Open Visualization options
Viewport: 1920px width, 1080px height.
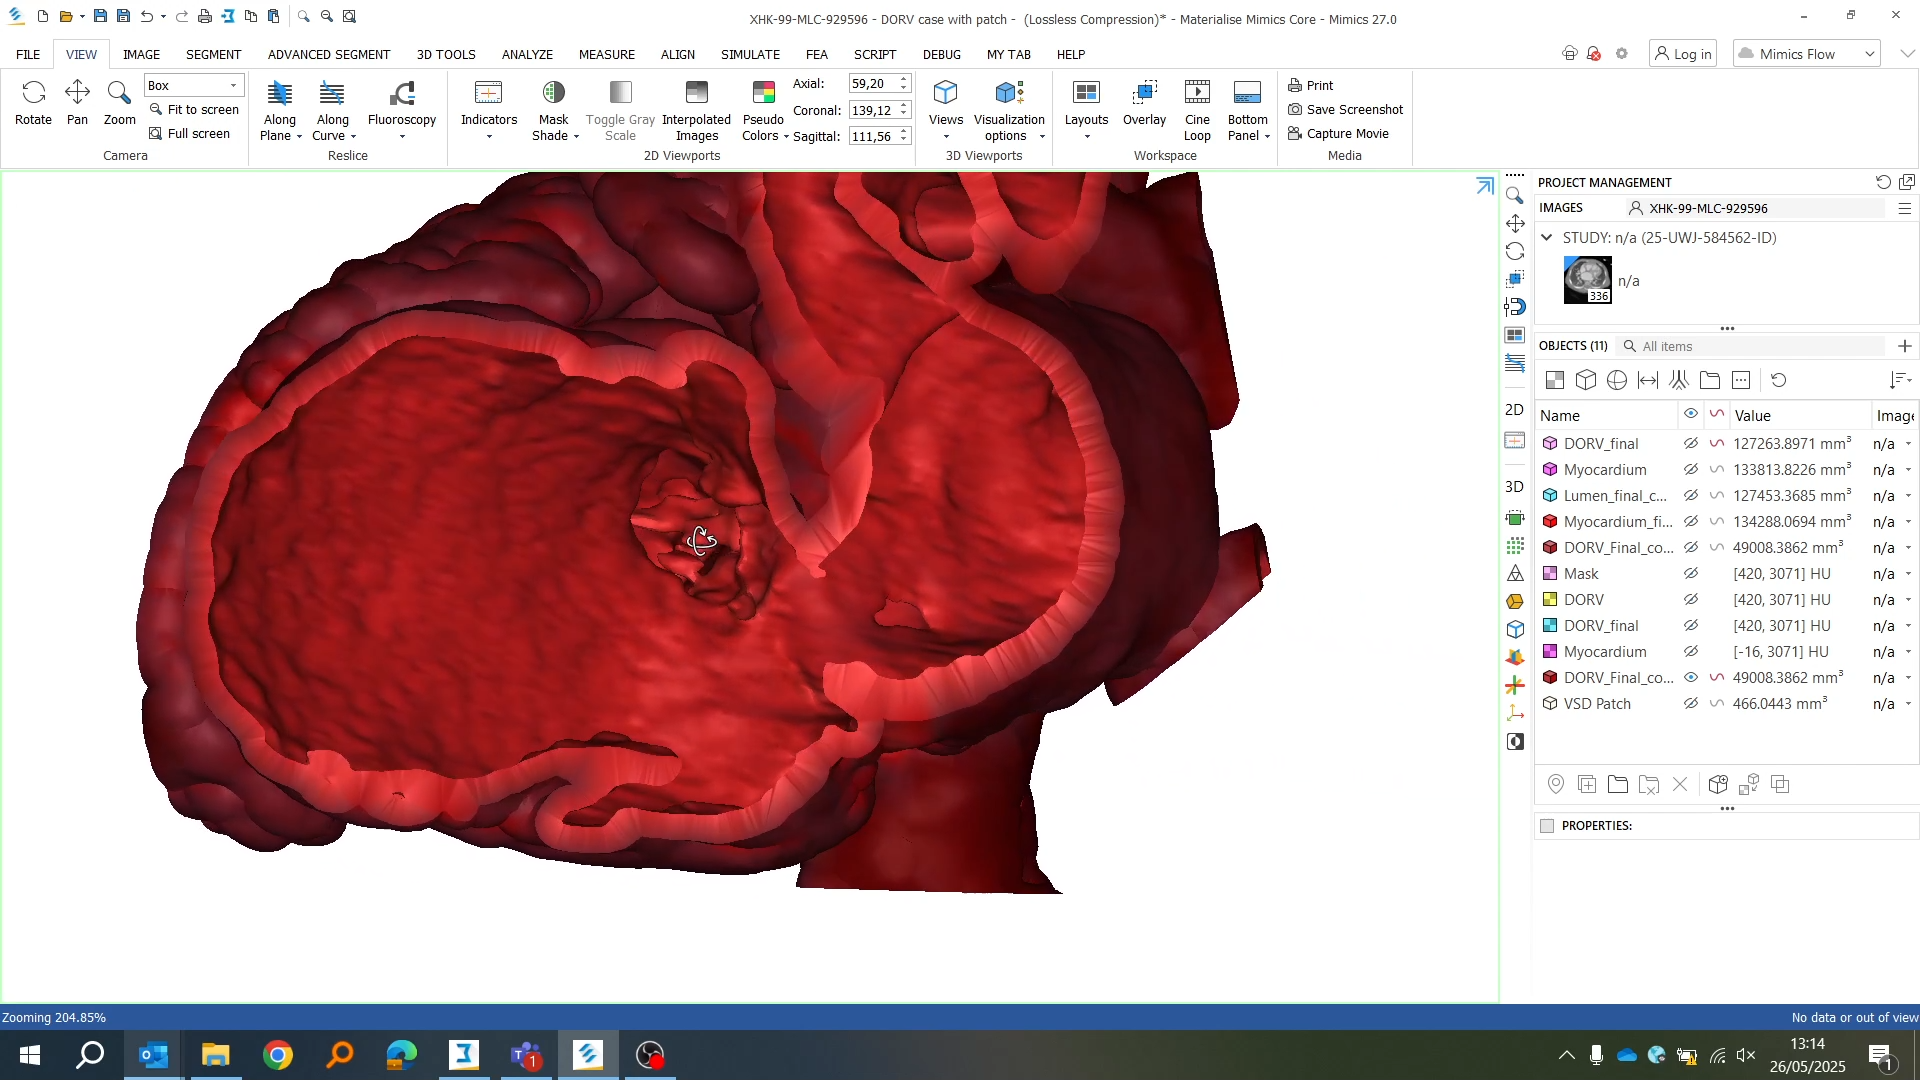[1009, 110]
